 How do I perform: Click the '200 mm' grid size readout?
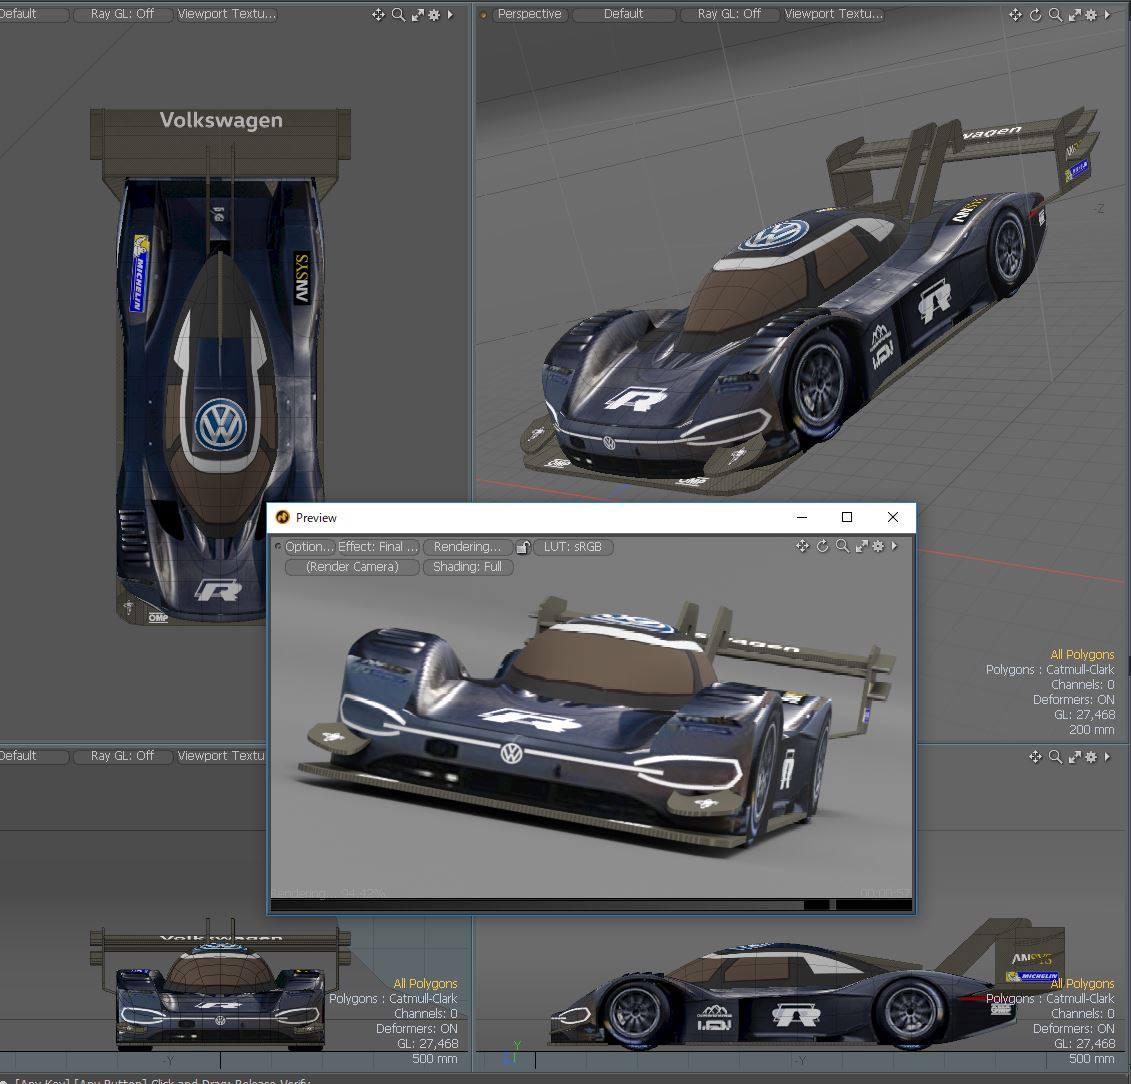tap(1091, 730)
